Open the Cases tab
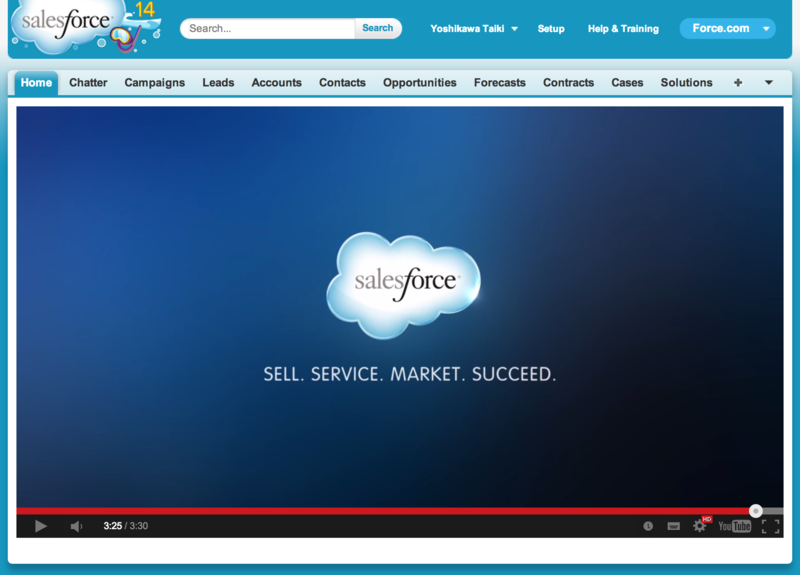 click(x=627, y=83)
